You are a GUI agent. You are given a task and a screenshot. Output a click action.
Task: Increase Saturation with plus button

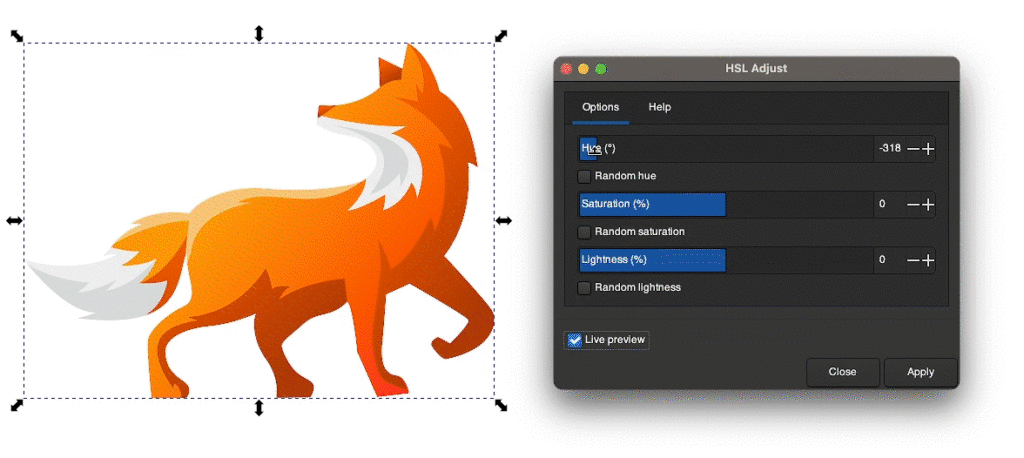pos(928,204)
